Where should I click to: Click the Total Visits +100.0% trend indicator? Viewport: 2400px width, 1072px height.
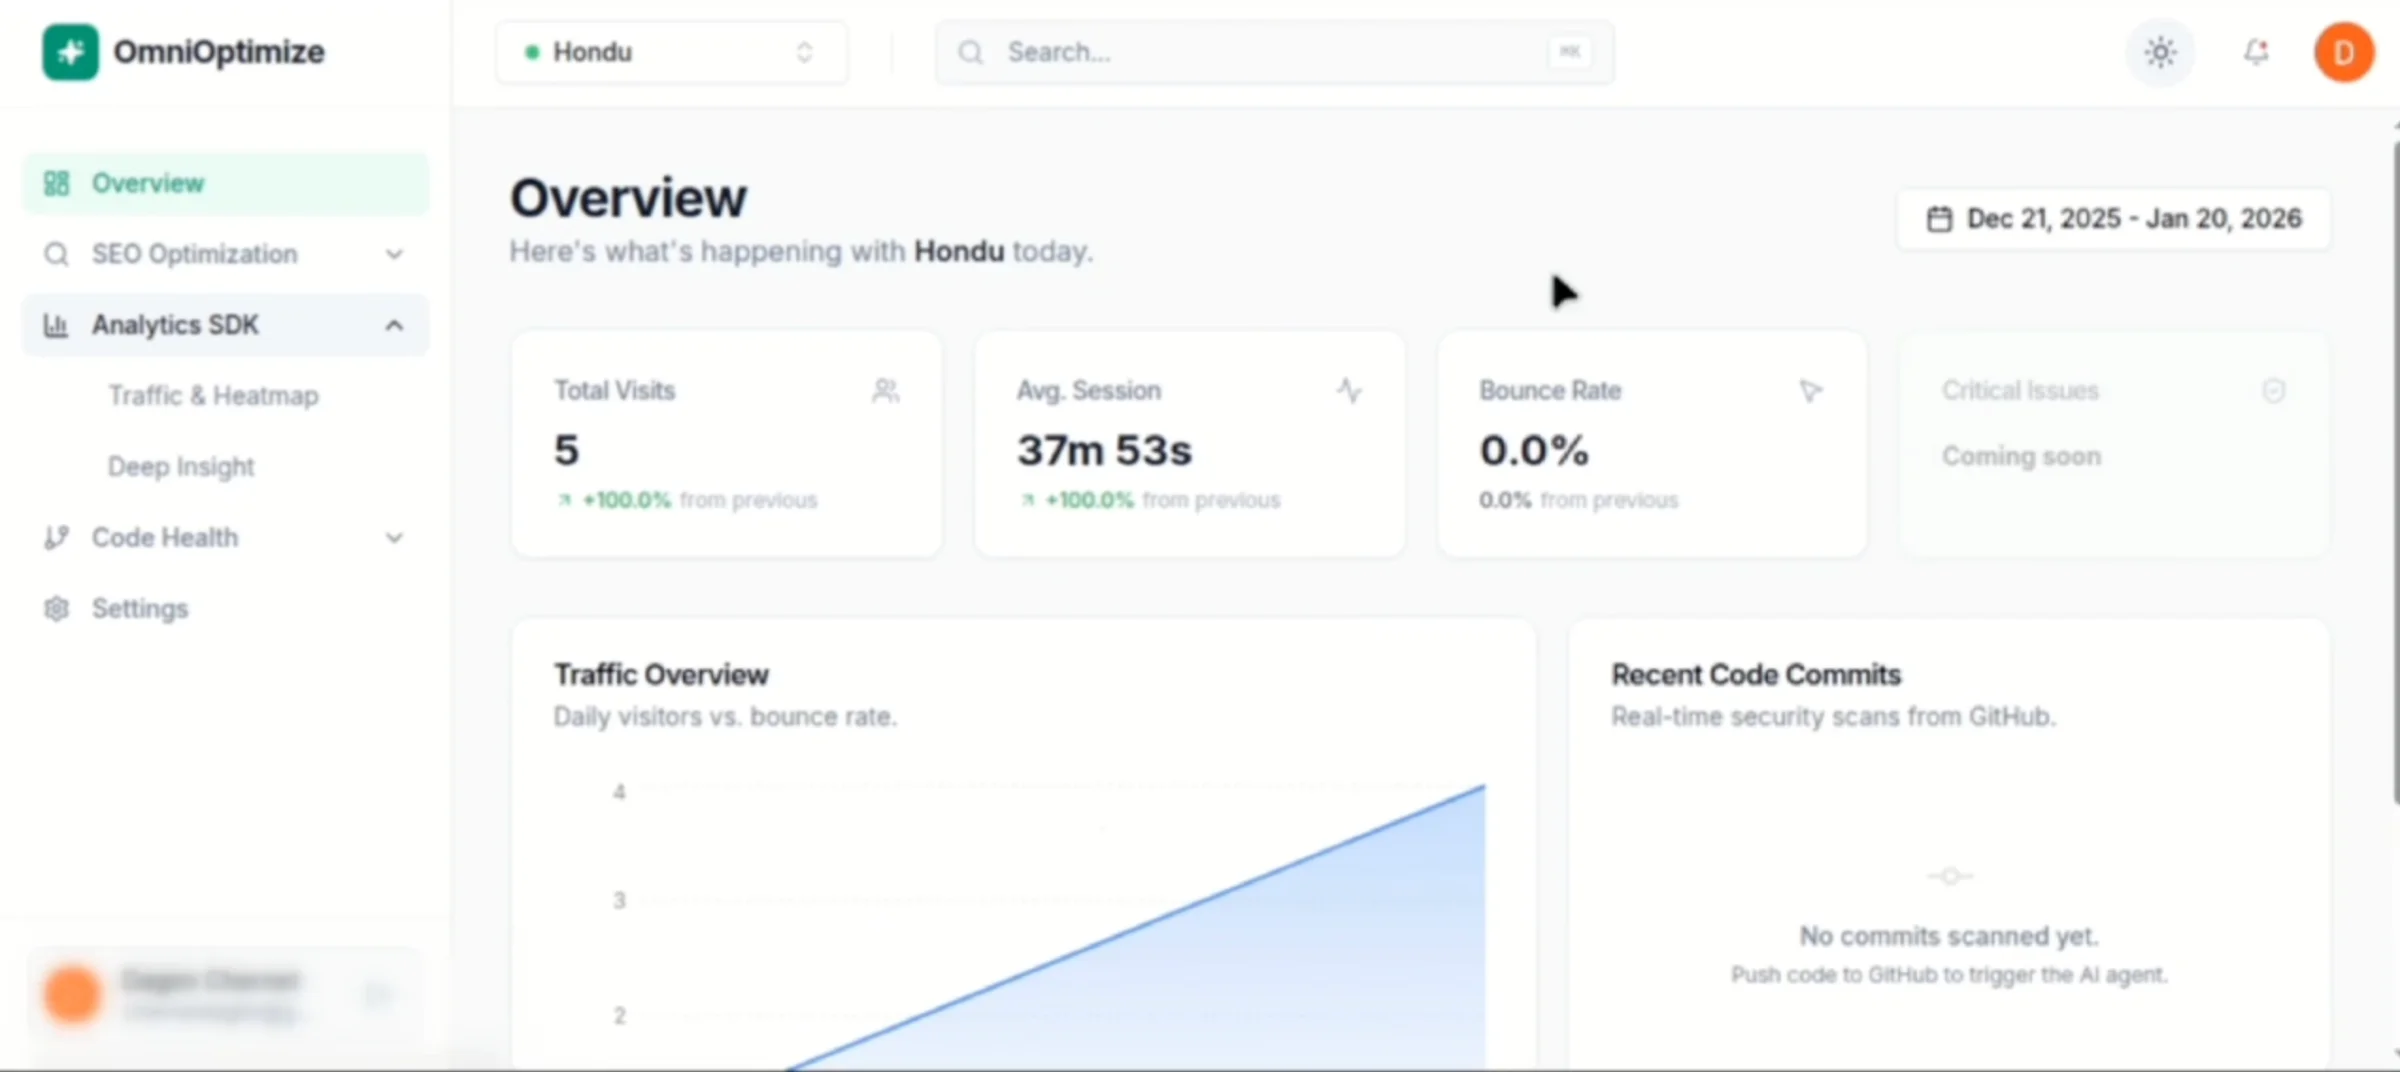[614, 500]
